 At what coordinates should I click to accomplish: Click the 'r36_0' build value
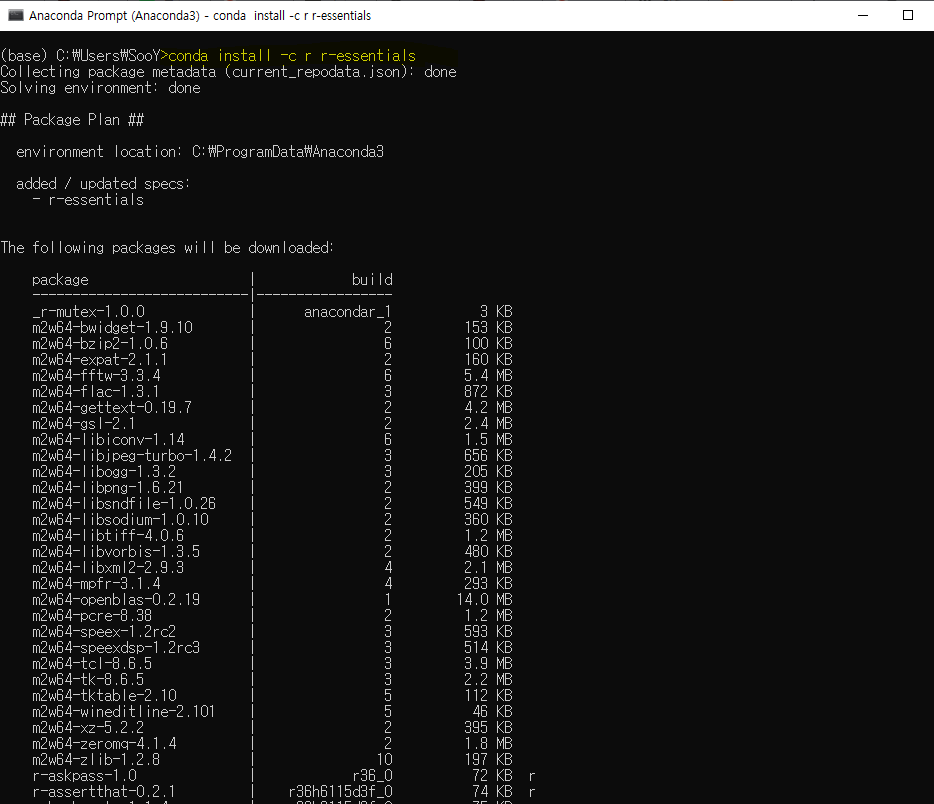pos(372,776)
